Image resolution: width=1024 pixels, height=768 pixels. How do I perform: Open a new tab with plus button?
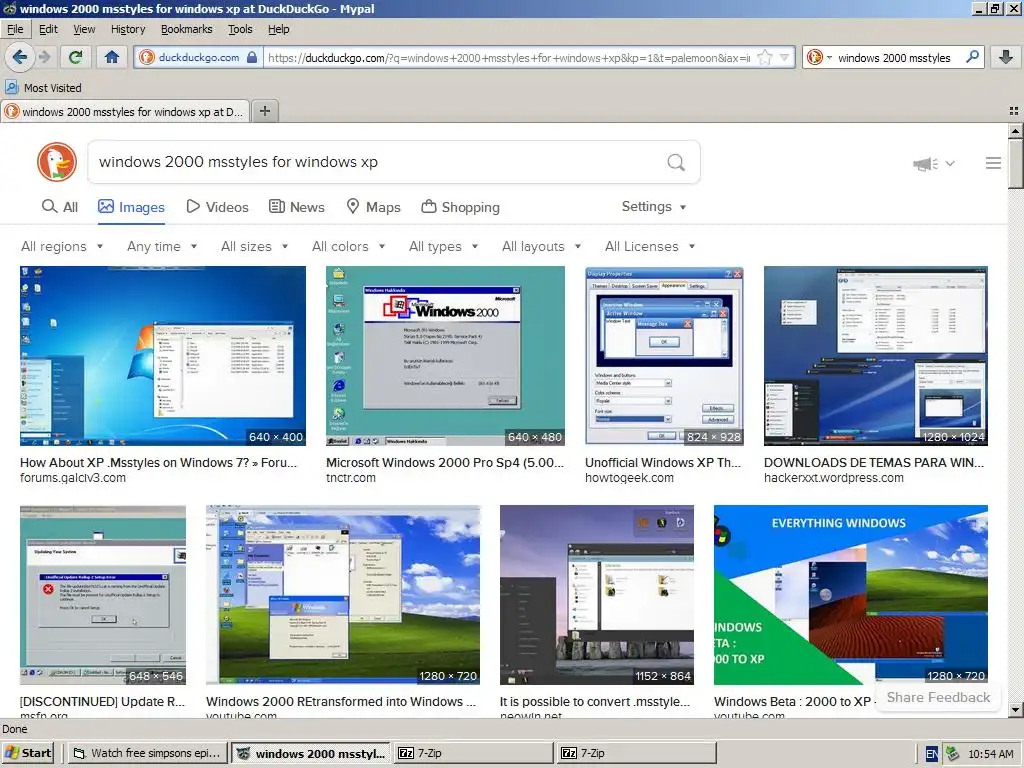(x=264, y=111)
